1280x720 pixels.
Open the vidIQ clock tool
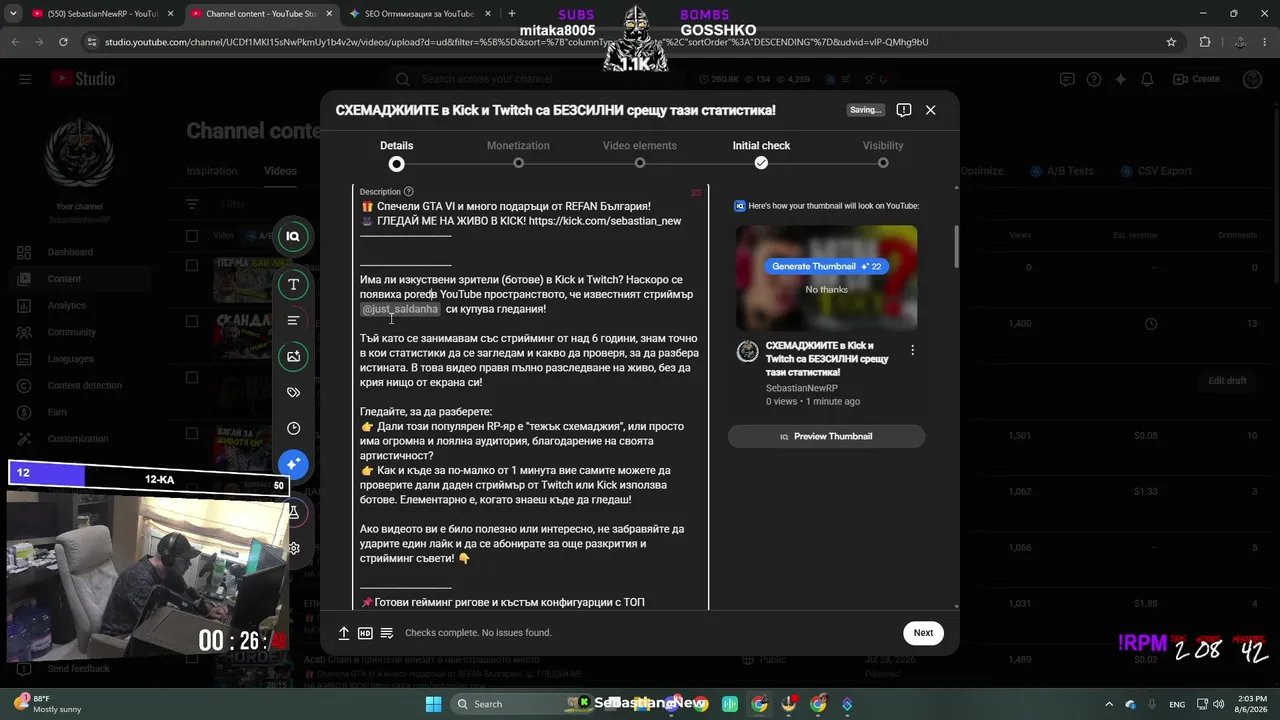pyautogui.click(x=293, y=428)
